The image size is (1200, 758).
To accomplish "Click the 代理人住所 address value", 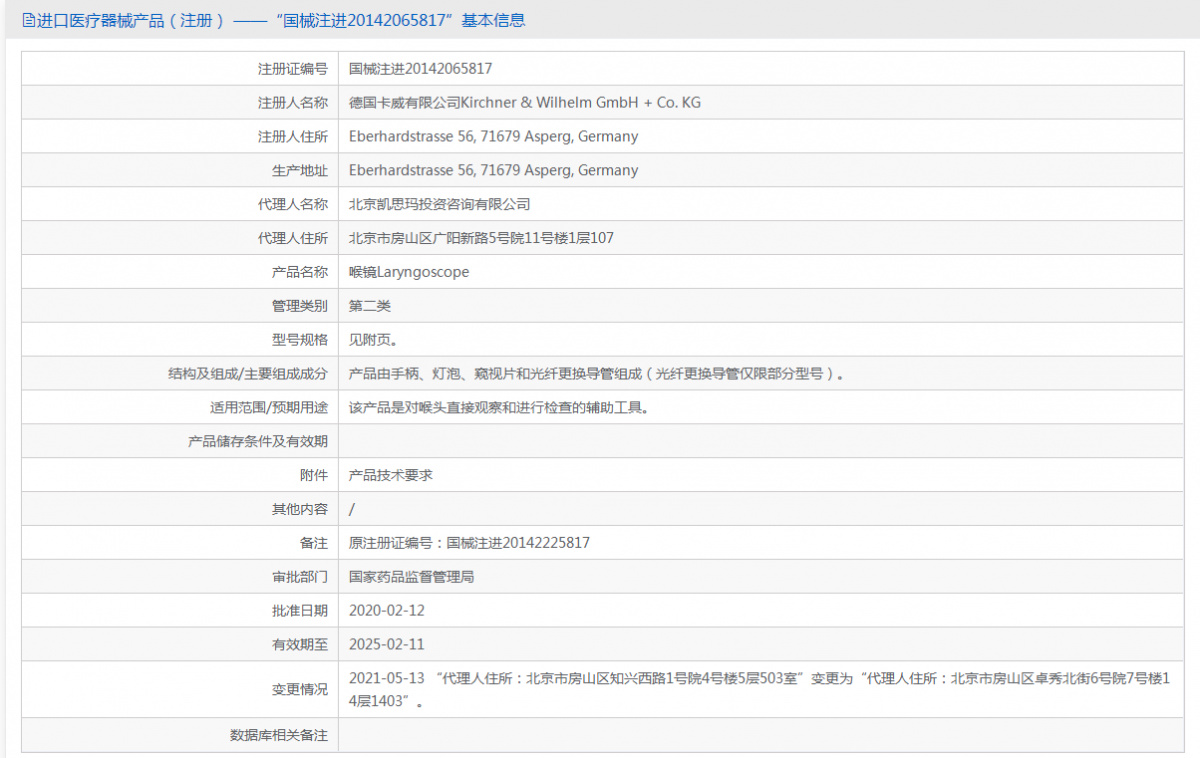I will [x=481, y=239].
